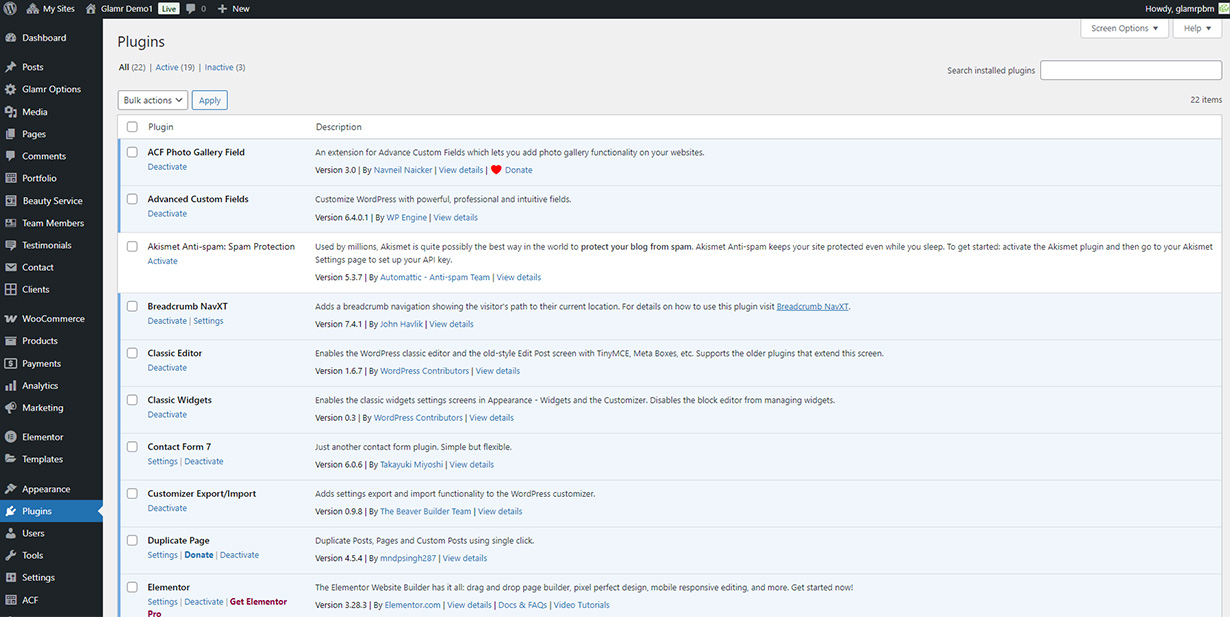The image size is (1230, 617).
Task: Show All plugins filter
Action: [x=124, y=68]
